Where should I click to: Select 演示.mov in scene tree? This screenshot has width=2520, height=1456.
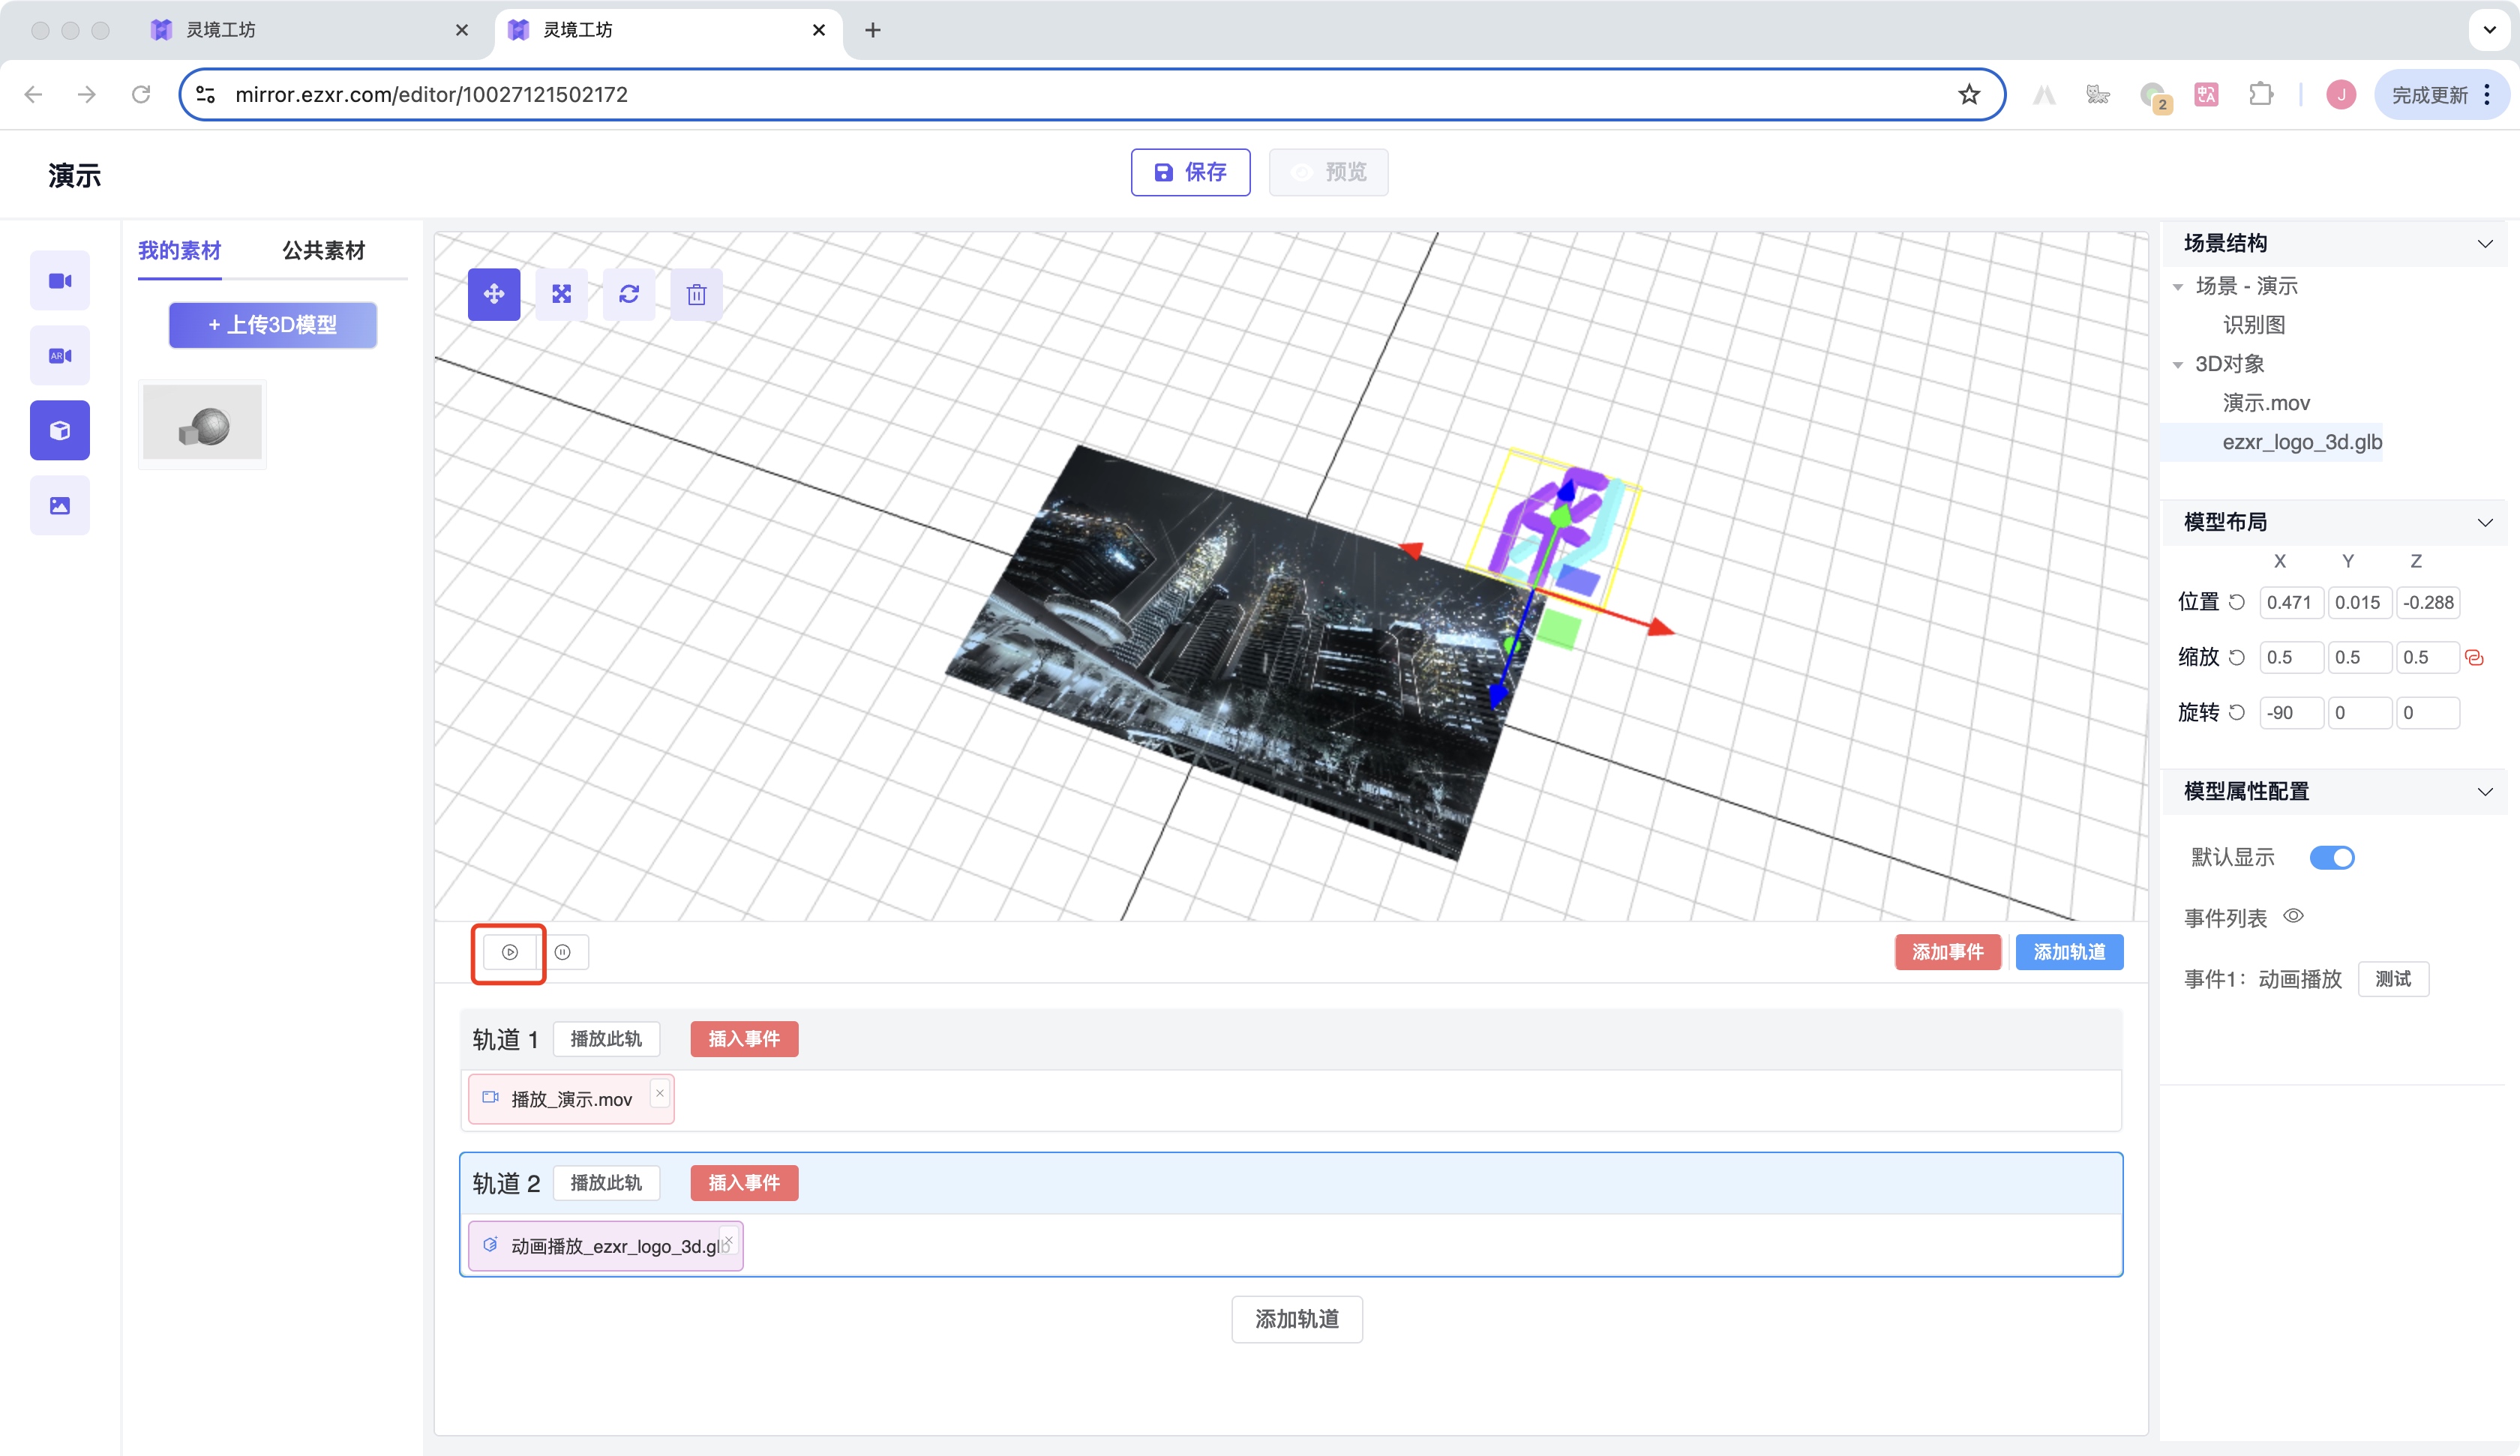pyautogui.click(x=2266, y=403)
